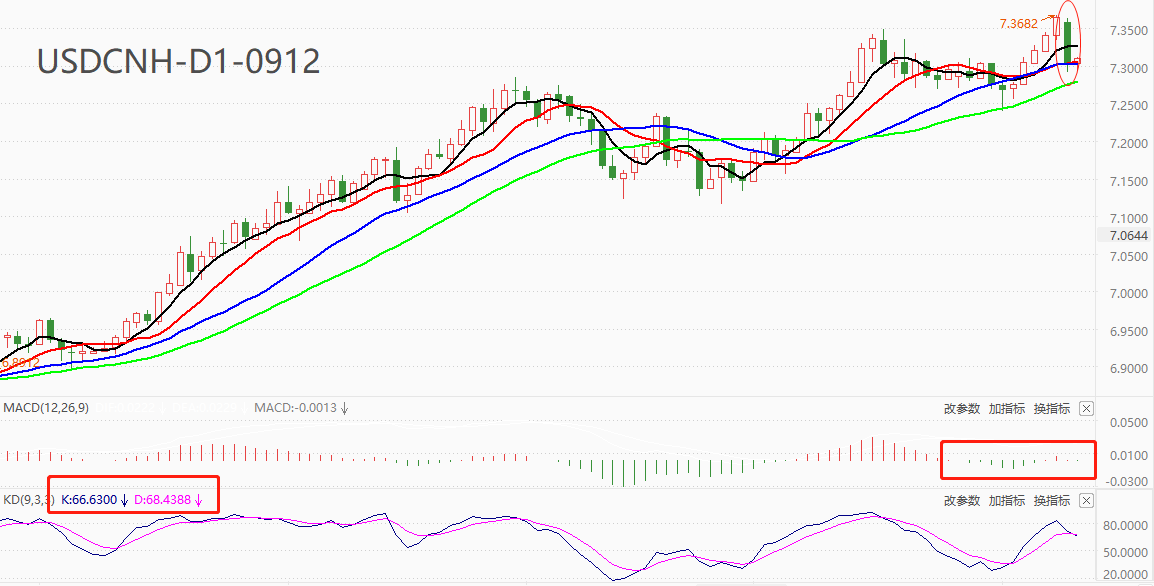Click the USDCNH-D1-0912 chart title
1154x586 pixels.
click(x=178, y=61)
